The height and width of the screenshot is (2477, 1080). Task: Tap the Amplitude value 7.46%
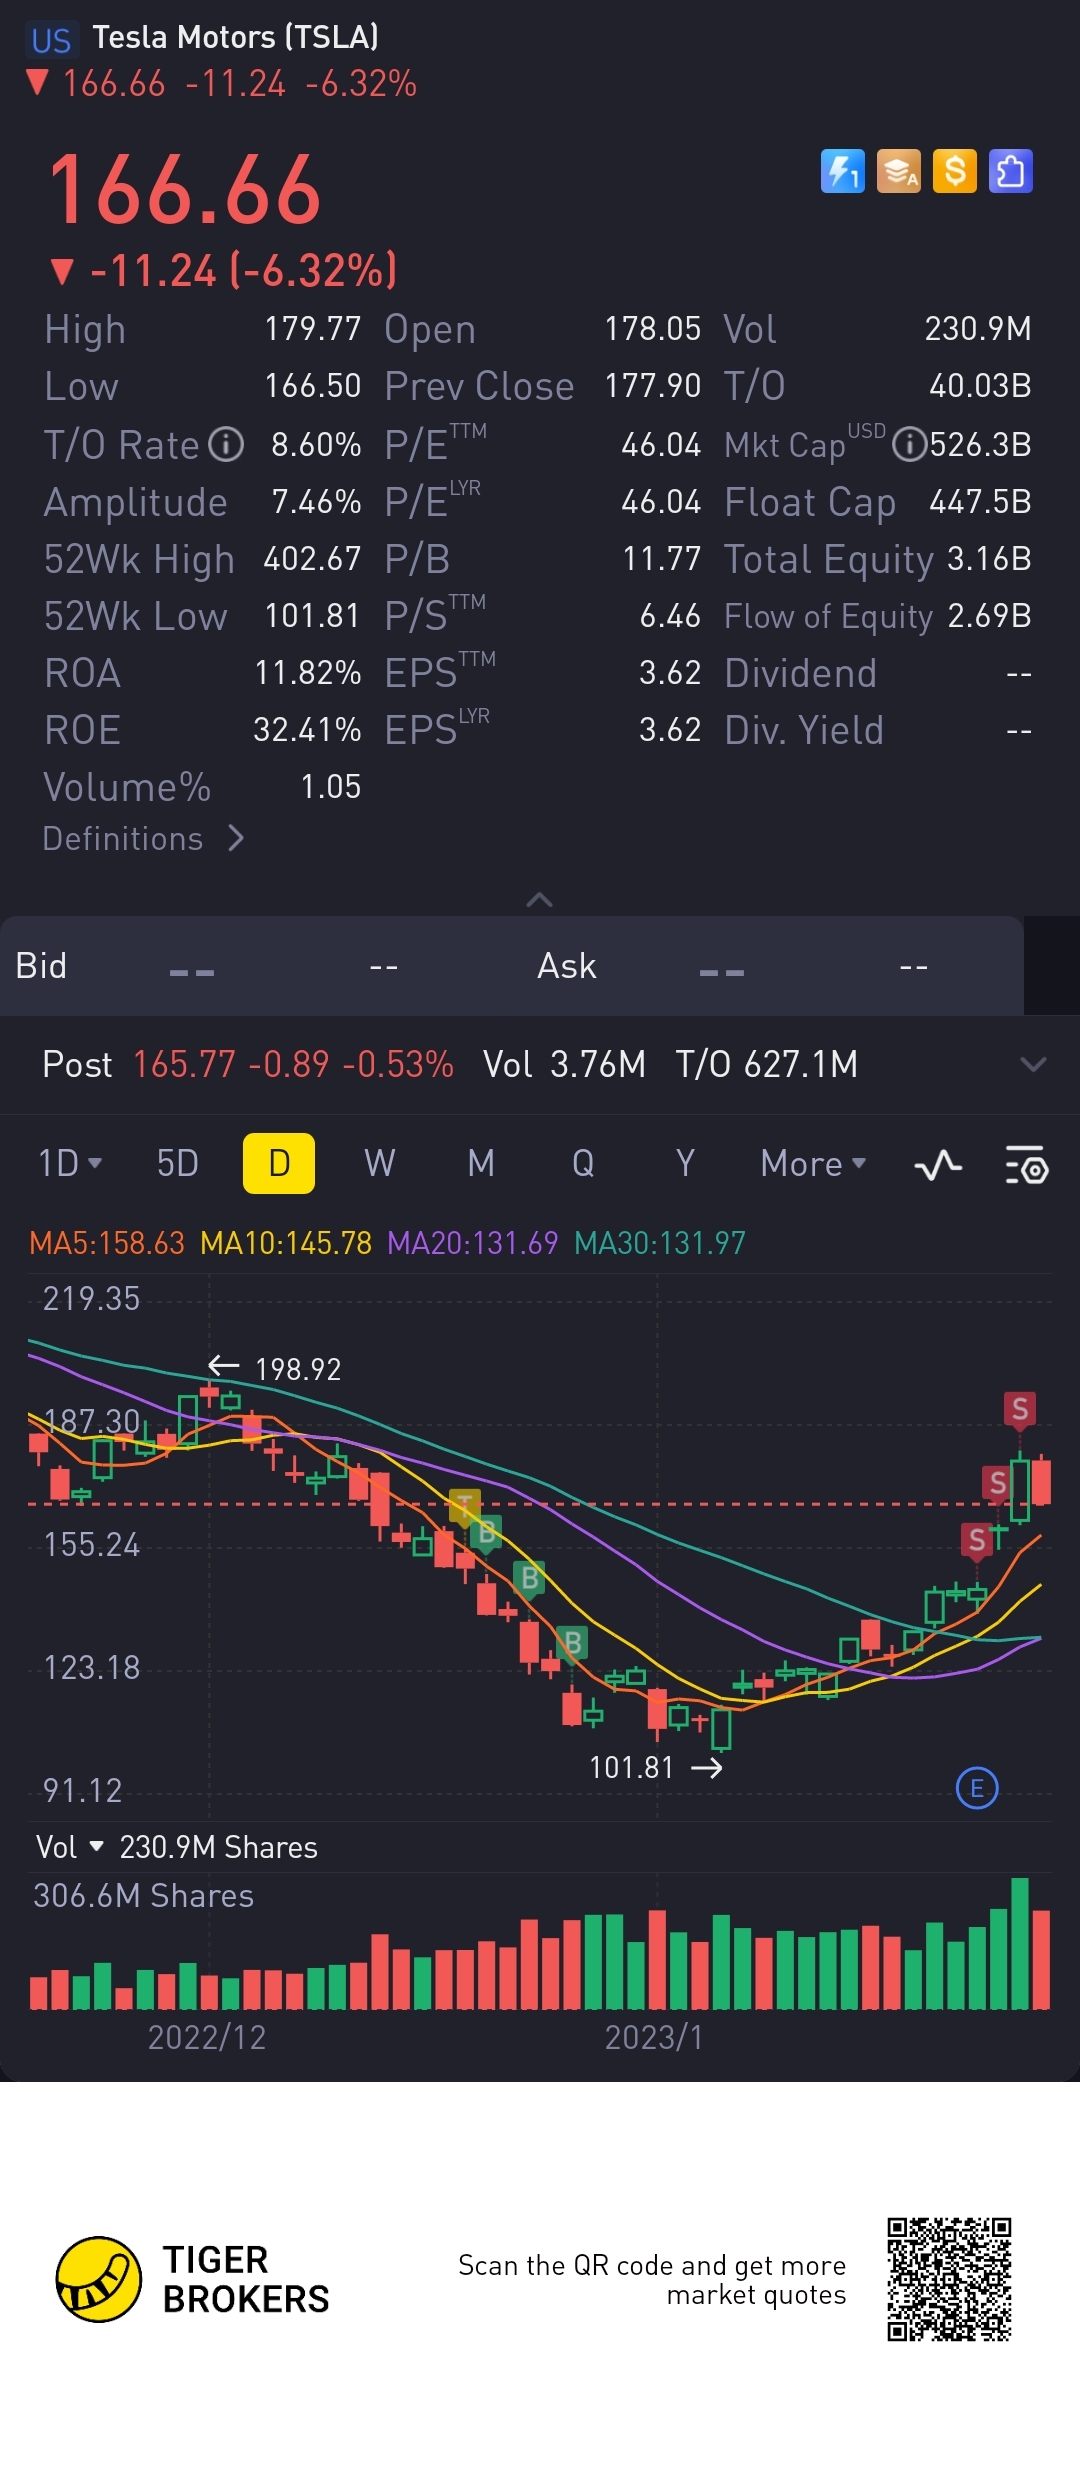coord(316,501)
